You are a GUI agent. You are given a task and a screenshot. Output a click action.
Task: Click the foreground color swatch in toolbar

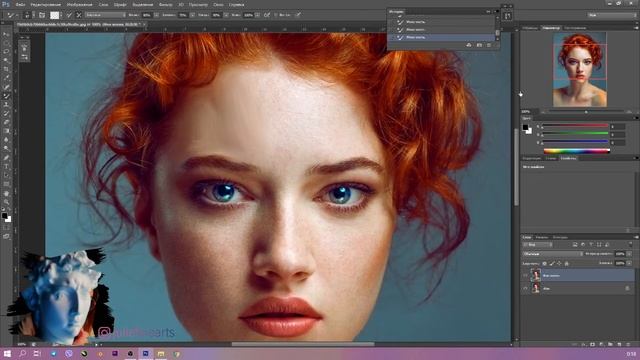[4, 215]
